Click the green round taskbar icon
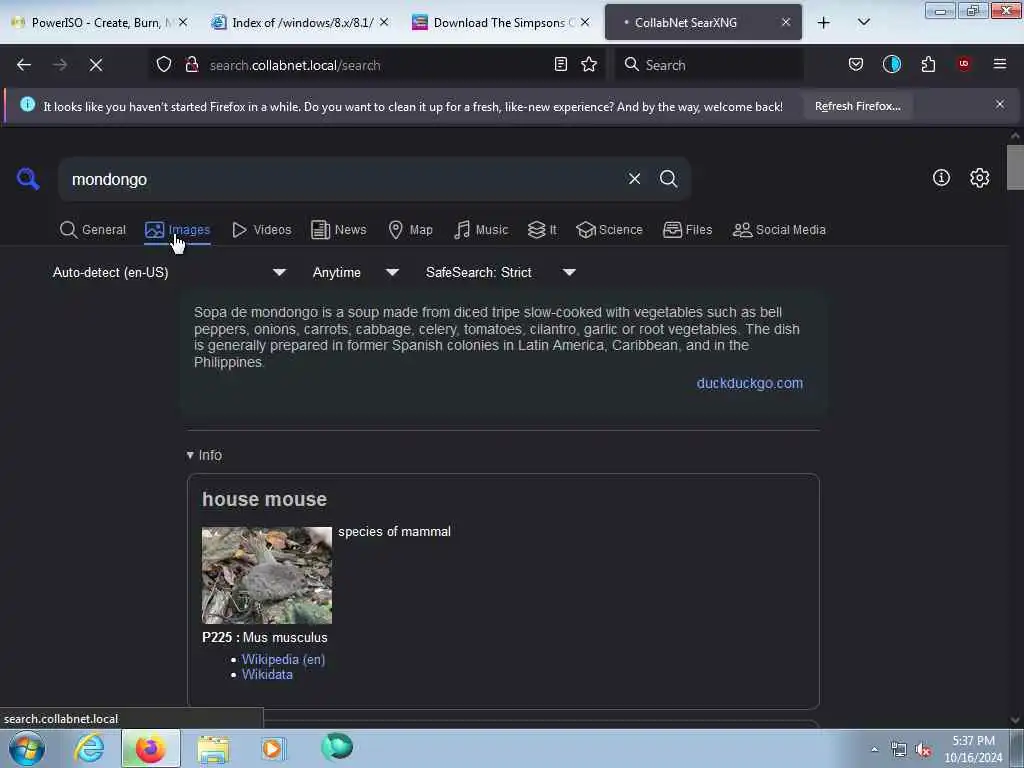Image resolution: width=1024 pixels, height=768 pixels. 337,747
